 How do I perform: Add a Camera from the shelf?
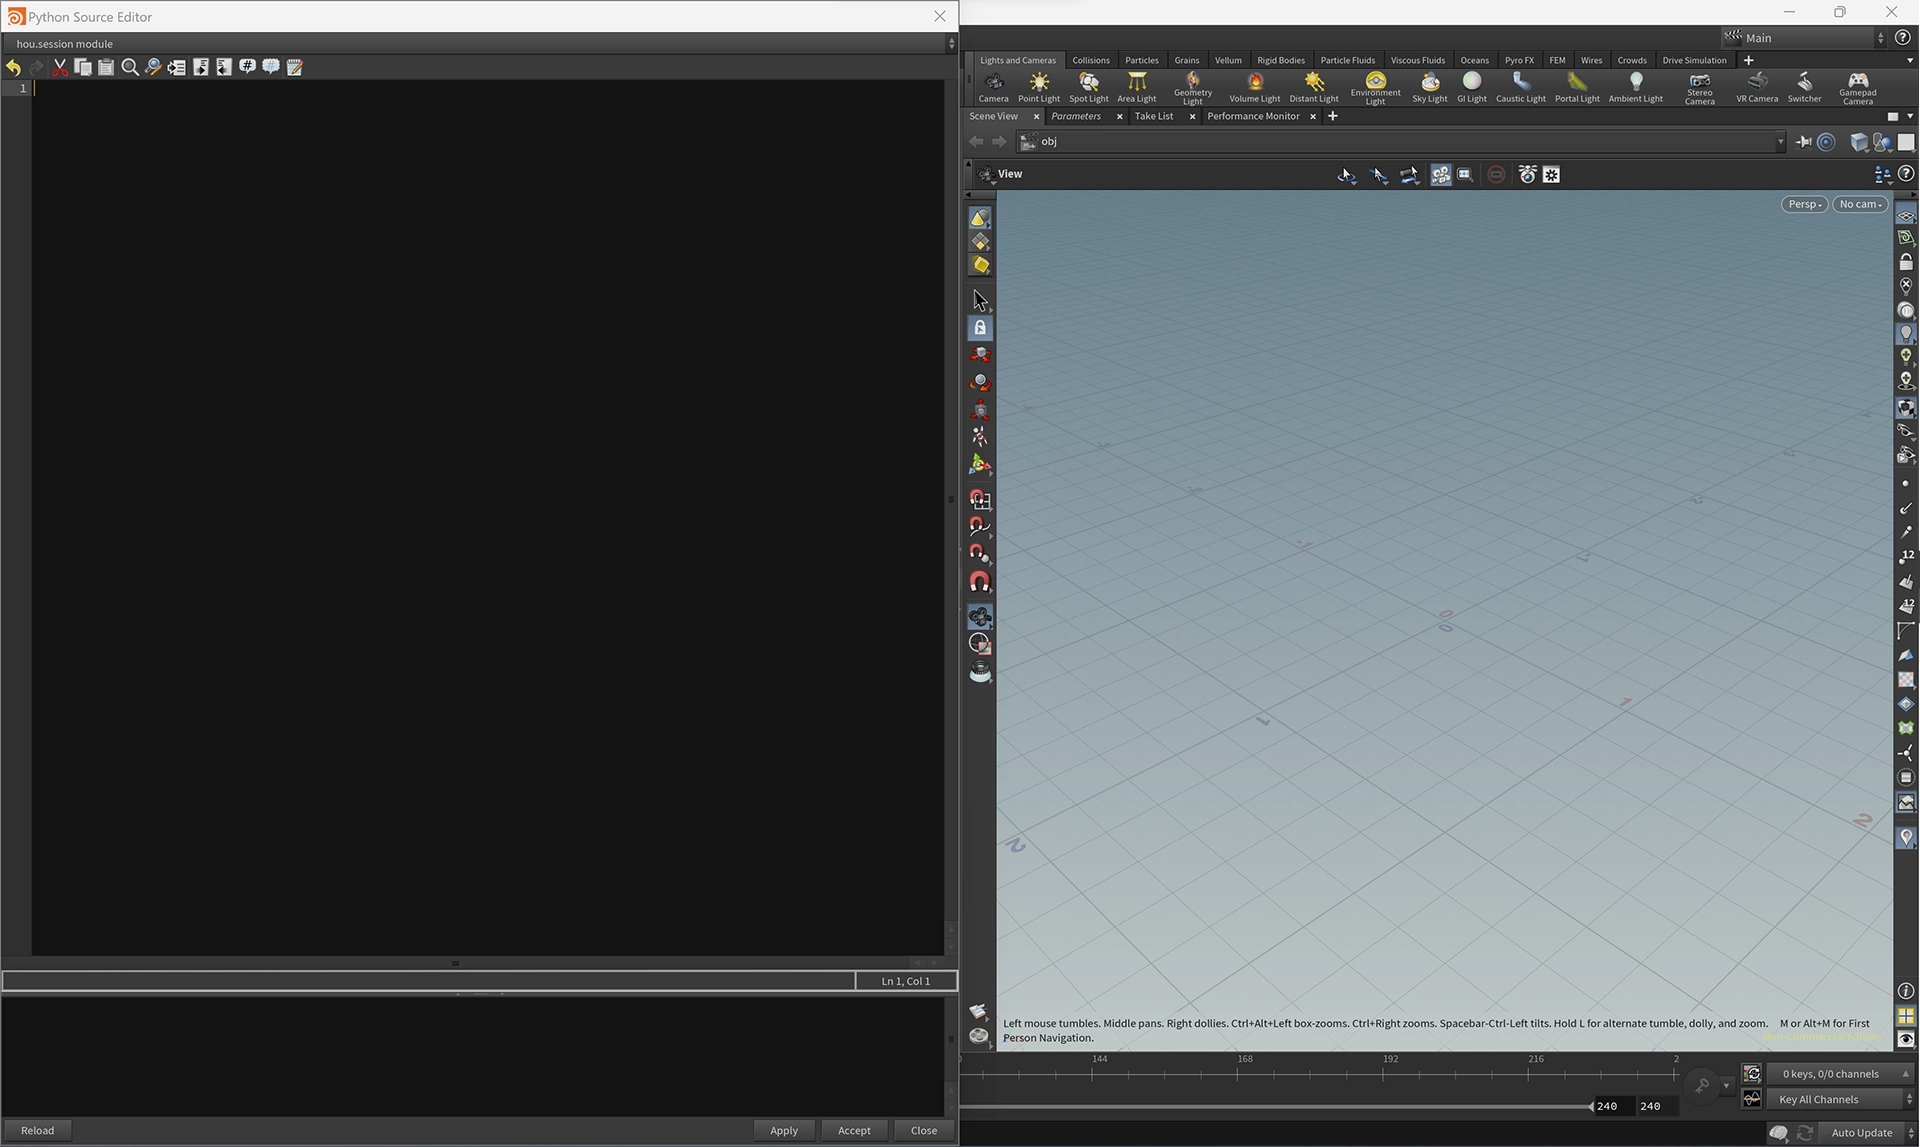tap(993, 87)
